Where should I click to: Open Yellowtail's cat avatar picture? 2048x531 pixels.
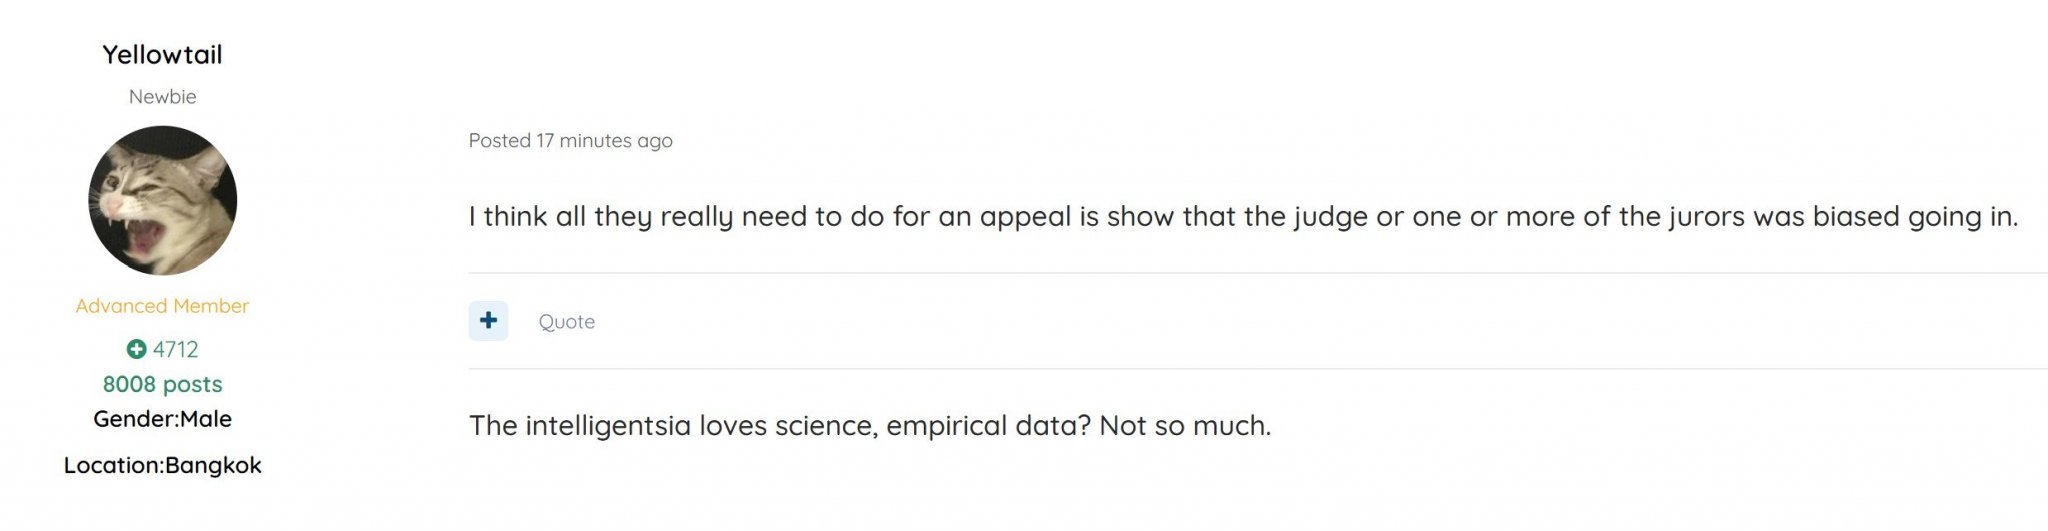(163, 200)
